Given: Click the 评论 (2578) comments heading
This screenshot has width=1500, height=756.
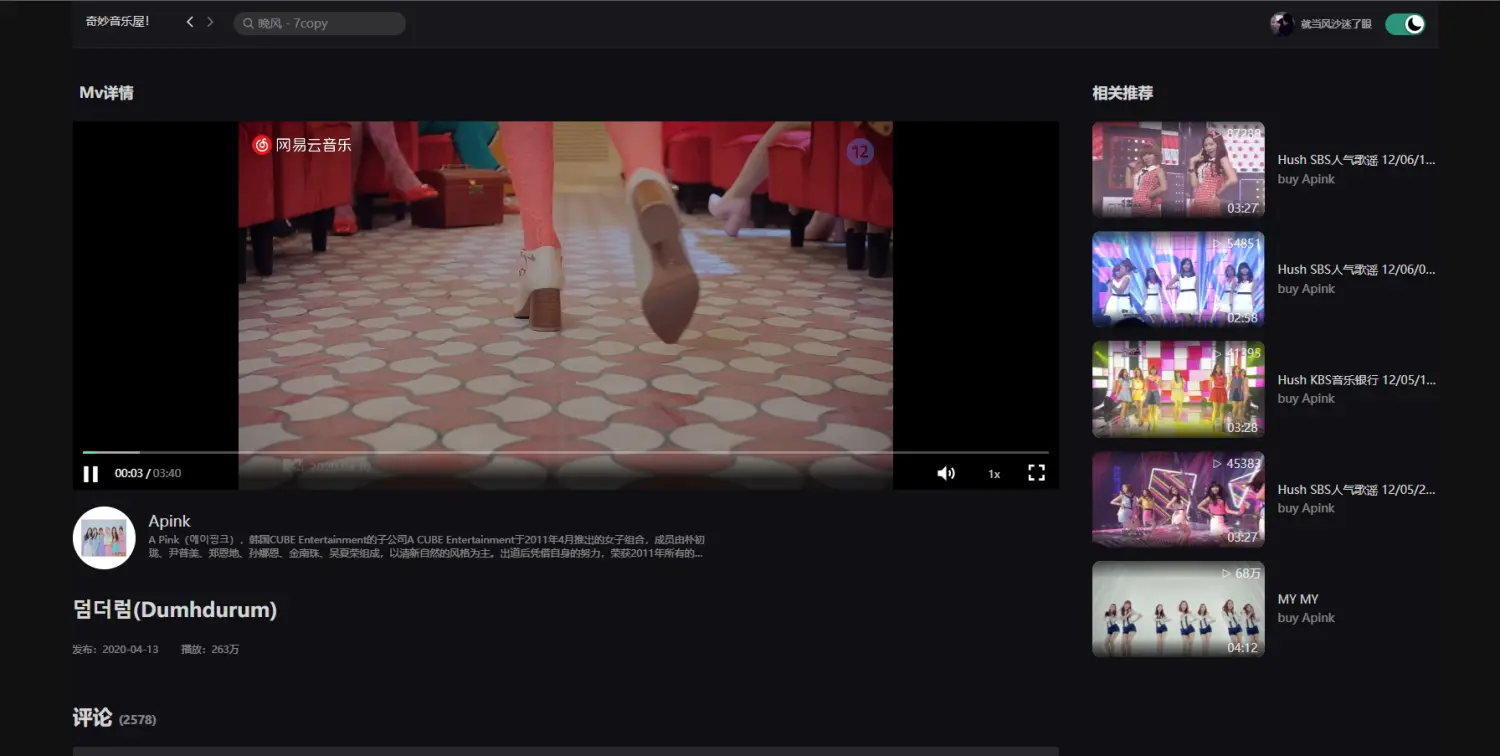Looking at the screenshot, I should [x=115, y=717].
